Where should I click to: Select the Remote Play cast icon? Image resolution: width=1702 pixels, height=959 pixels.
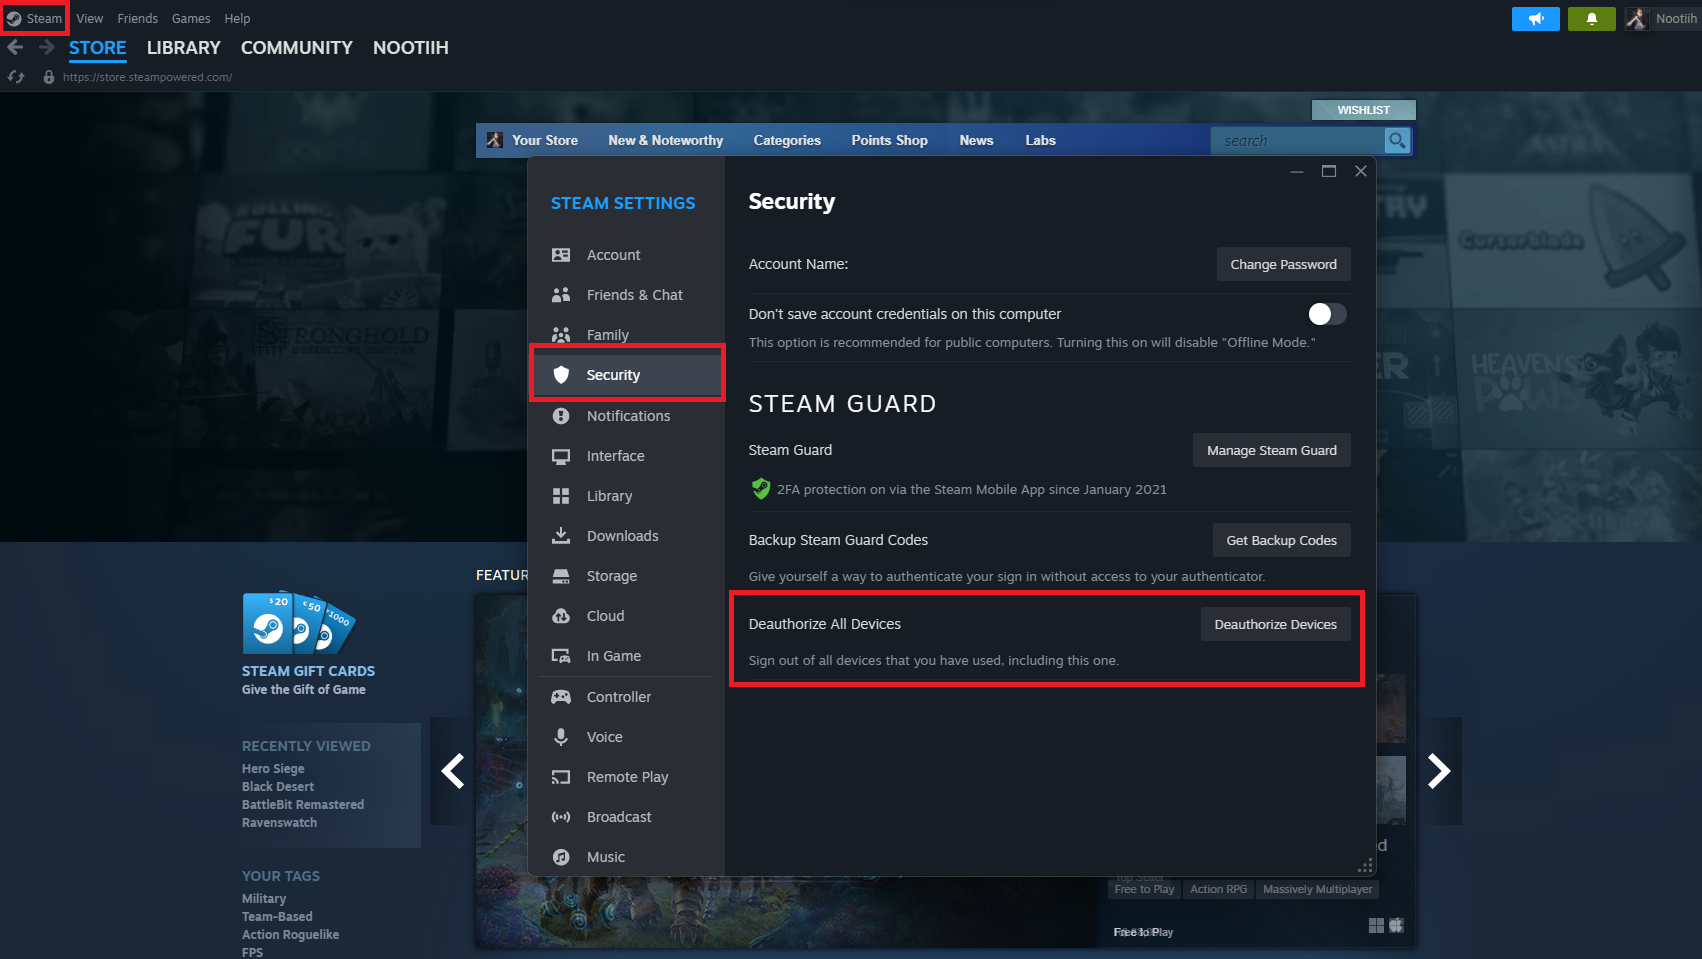pyautogui.click(x=561, y=777)
